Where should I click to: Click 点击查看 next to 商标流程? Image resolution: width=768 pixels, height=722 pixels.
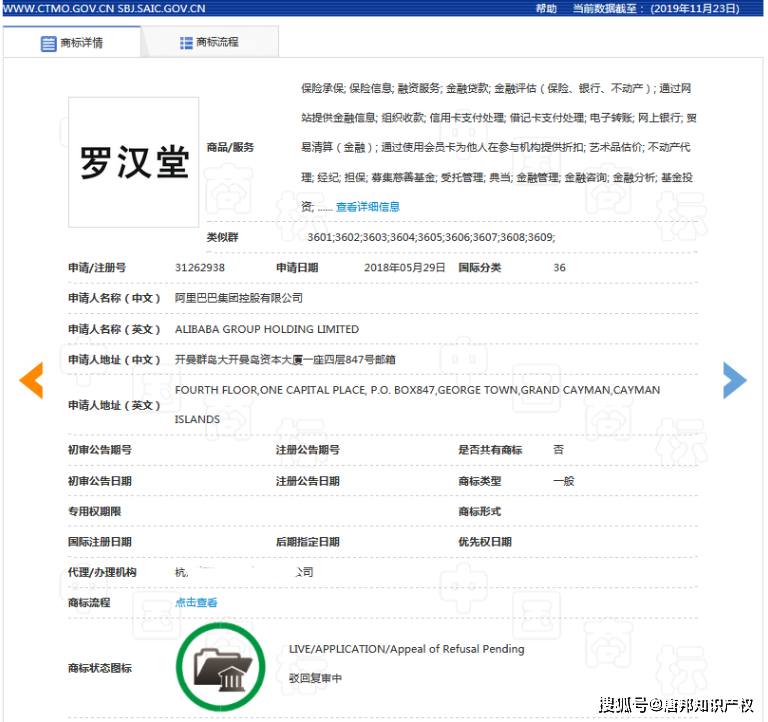click(196, 603)
